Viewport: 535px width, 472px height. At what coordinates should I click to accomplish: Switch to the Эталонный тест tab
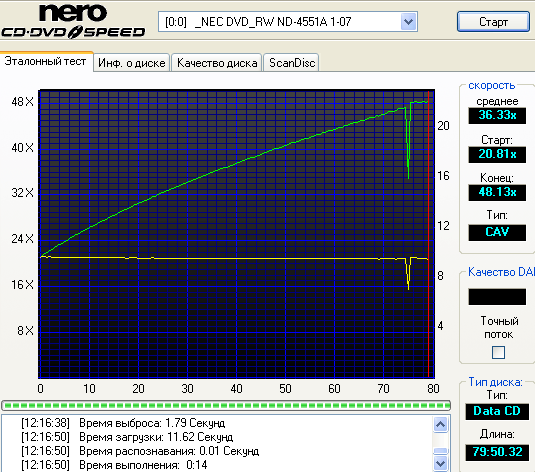point(46,61)
